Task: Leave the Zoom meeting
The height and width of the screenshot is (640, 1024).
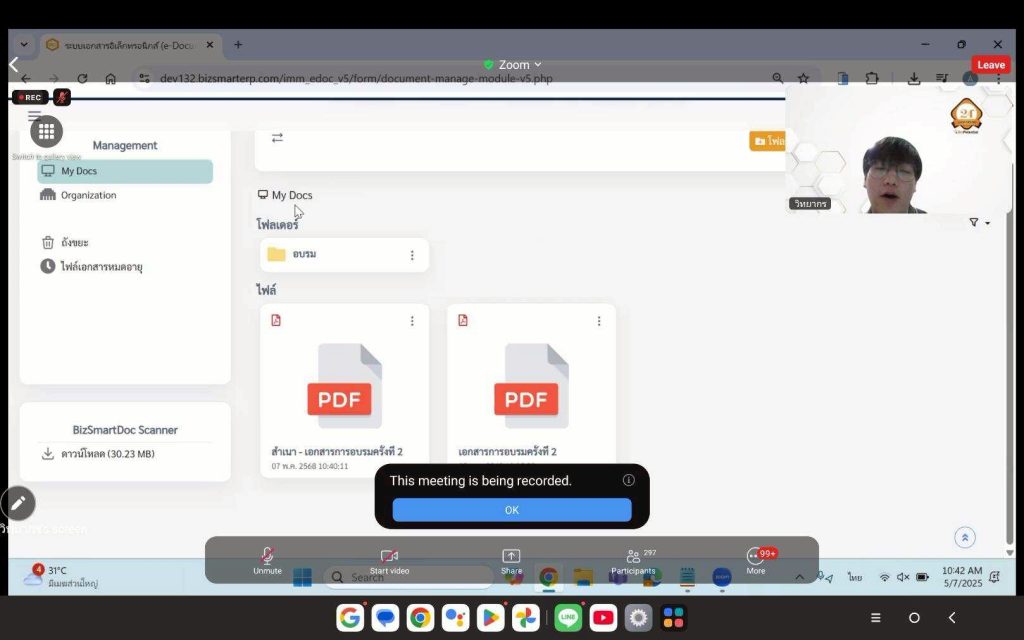Action: [990, 65]
